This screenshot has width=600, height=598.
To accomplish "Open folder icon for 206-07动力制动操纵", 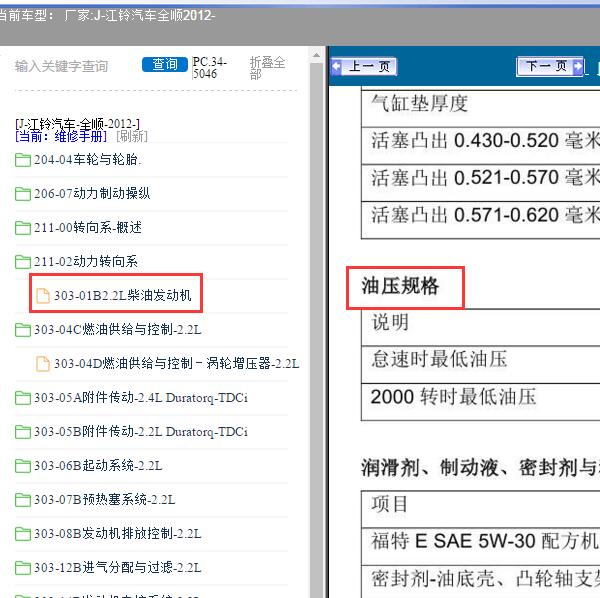I will tap(23, 194).
